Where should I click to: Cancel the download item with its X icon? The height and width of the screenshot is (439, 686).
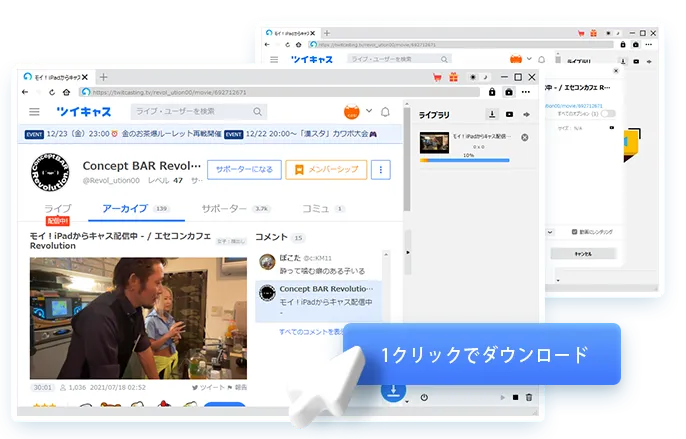[525, 137]
